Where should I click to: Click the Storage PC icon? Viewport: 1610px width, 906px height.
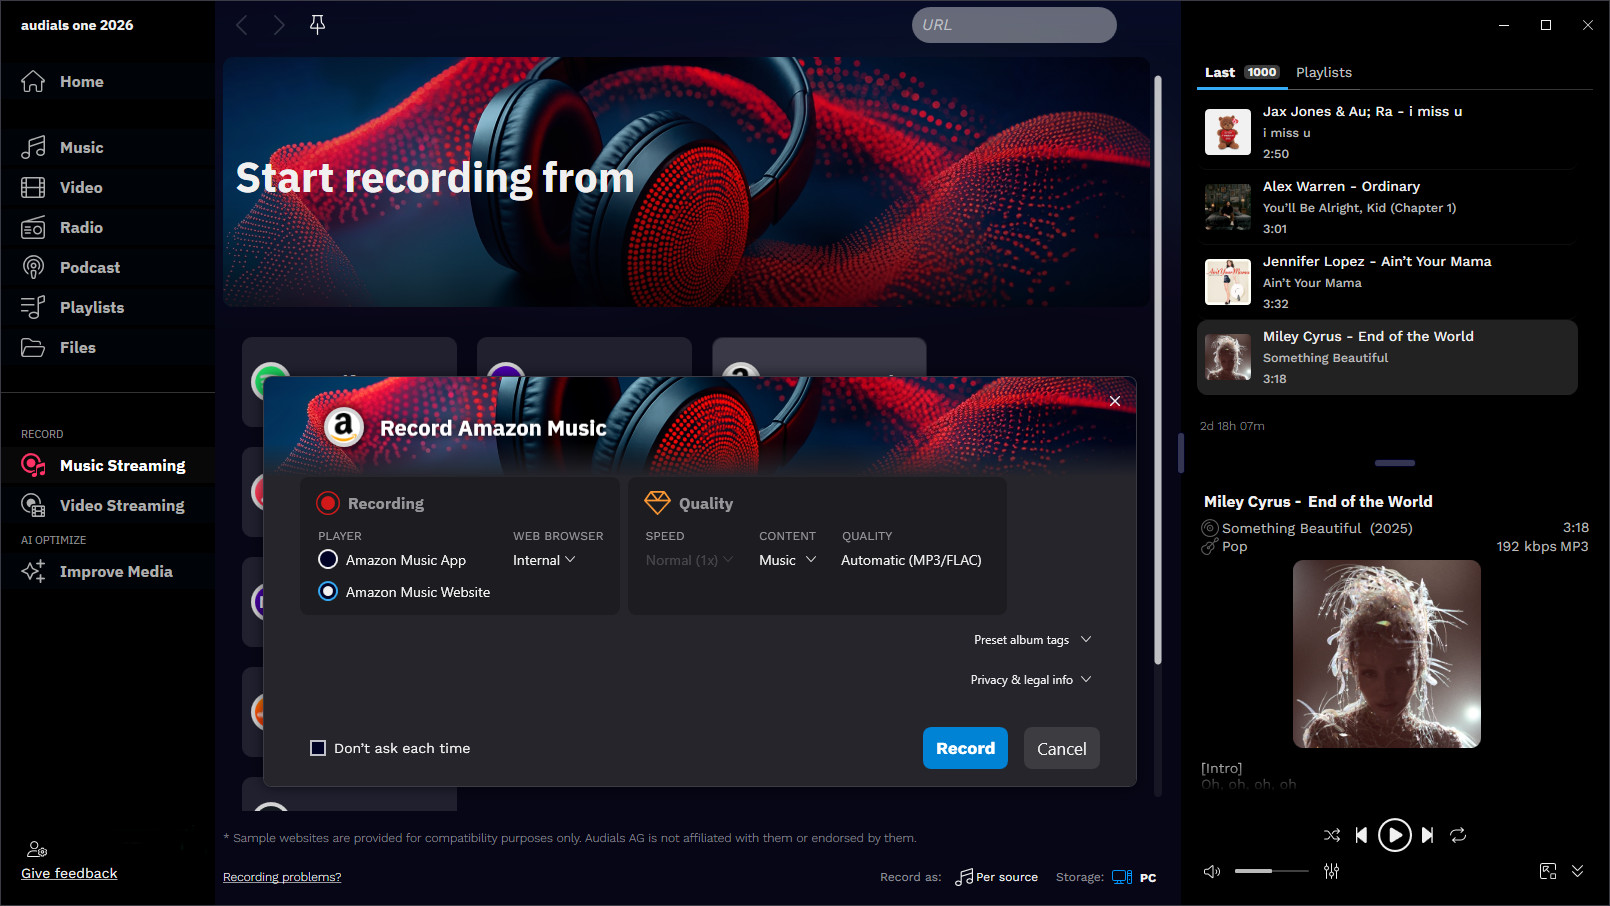click(x=1122, y=877)
